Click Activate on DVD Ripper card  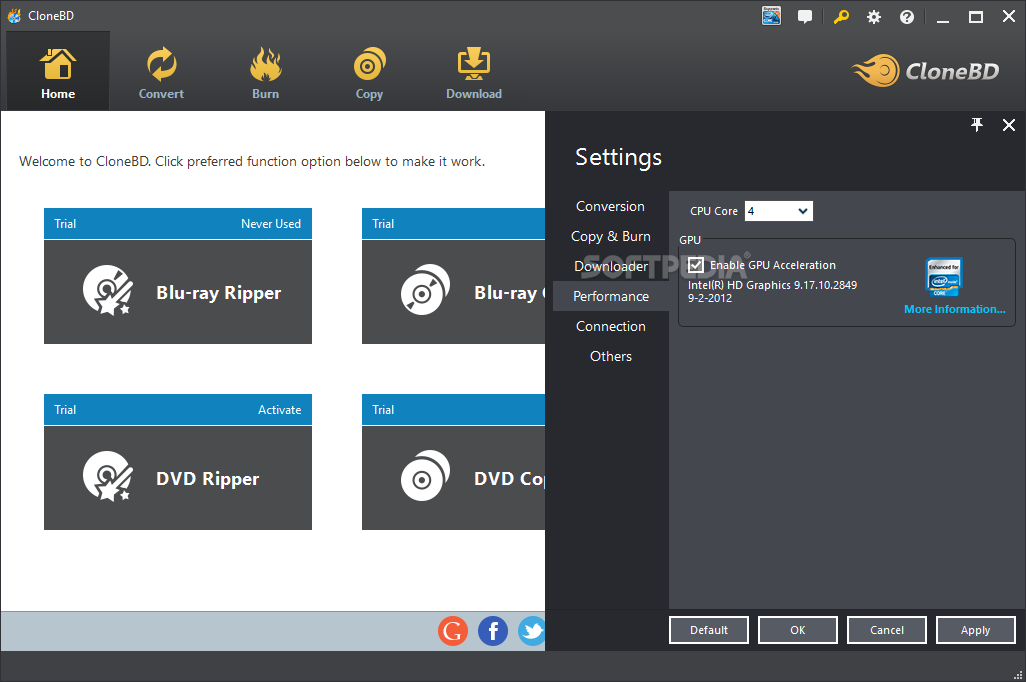(279, 410)
